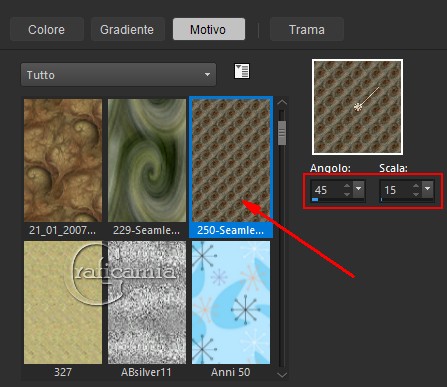Screen dimensions: 447x387
Task: Increase the Angolo value with up arrow
Action: click(347, 186)
